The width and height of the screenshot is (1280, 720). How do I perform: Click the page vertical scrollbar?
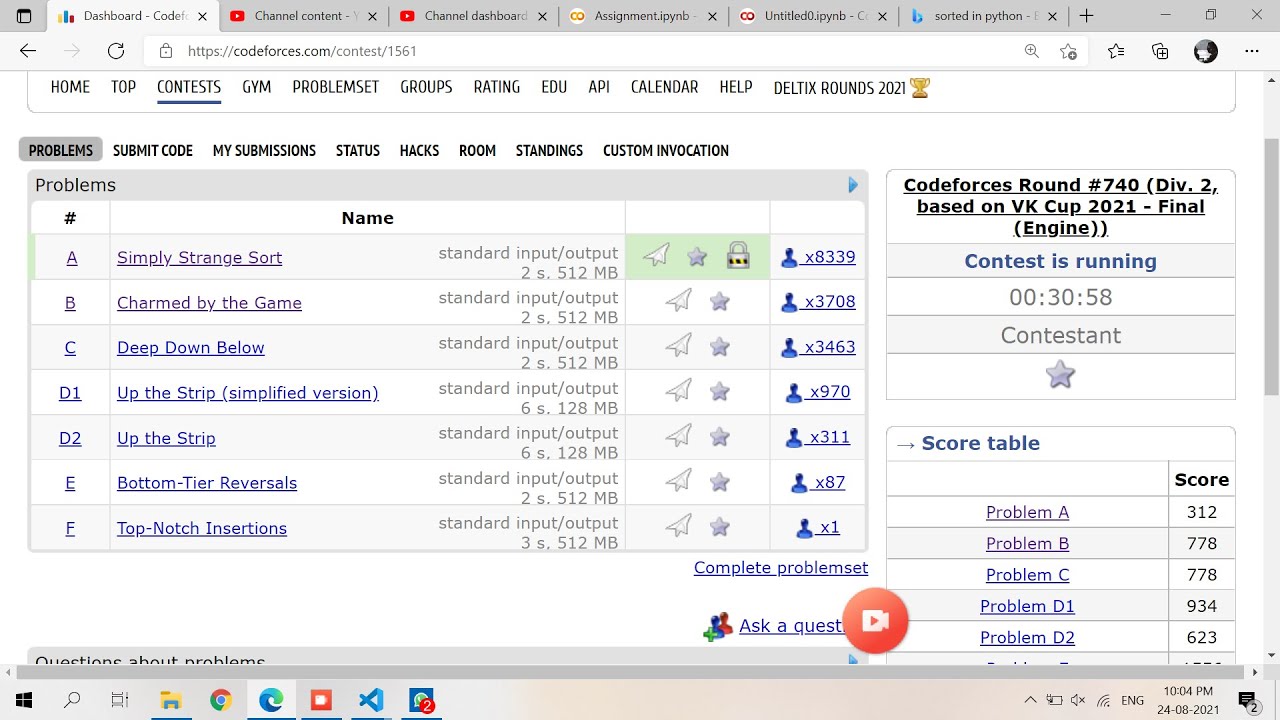pos(1272,266)
